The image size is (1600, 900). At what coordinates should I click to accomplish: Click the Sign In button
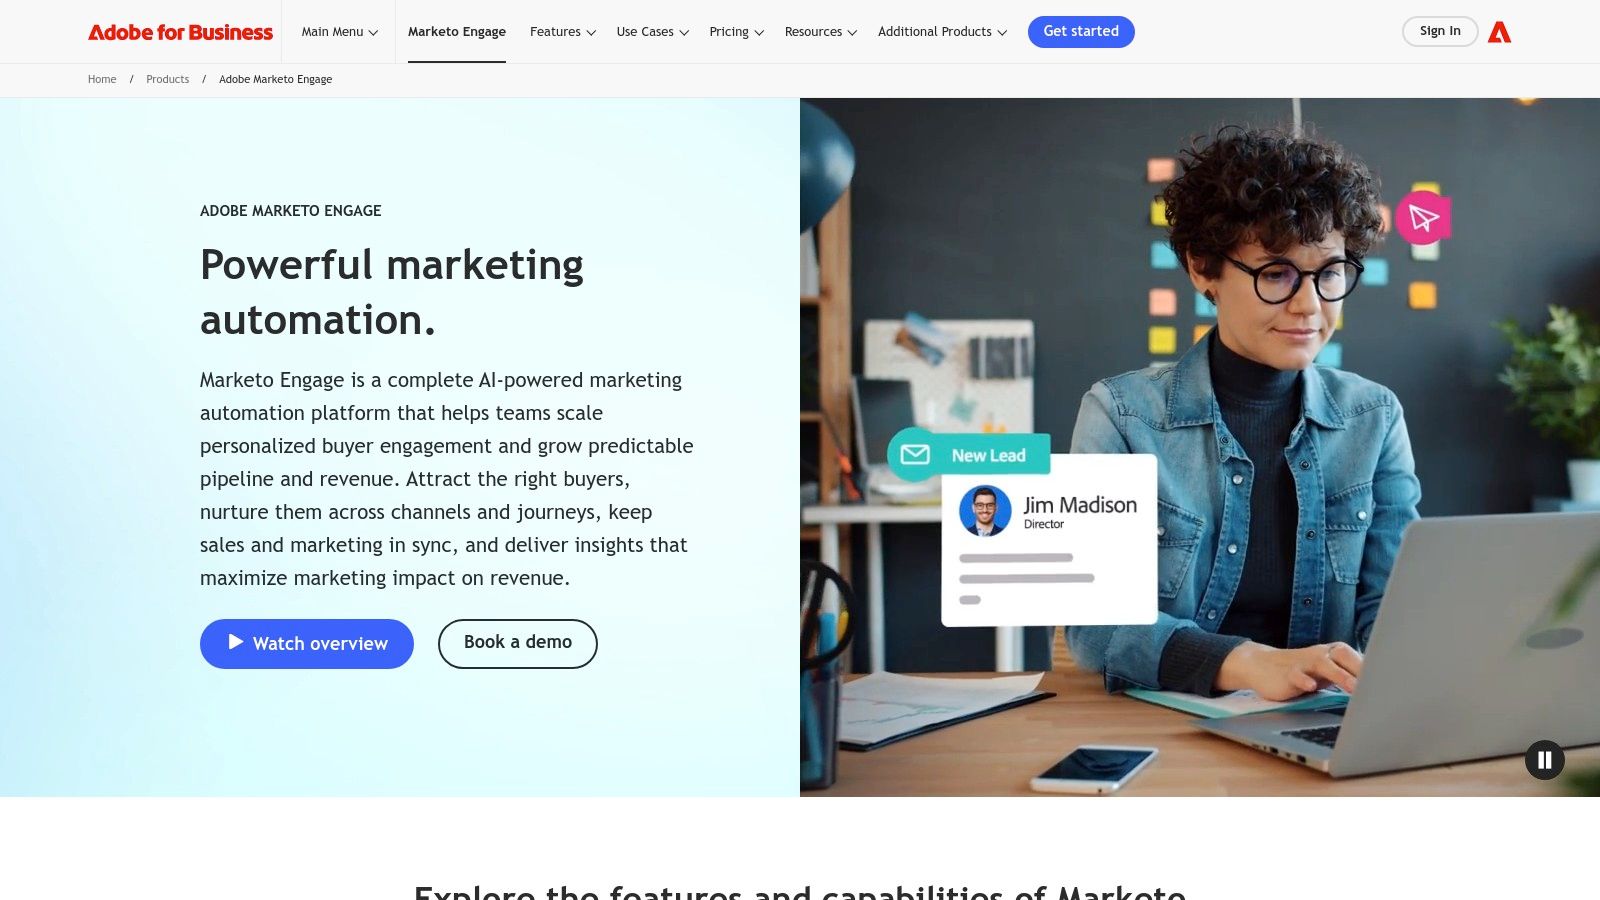click(x=1440, y=31)
